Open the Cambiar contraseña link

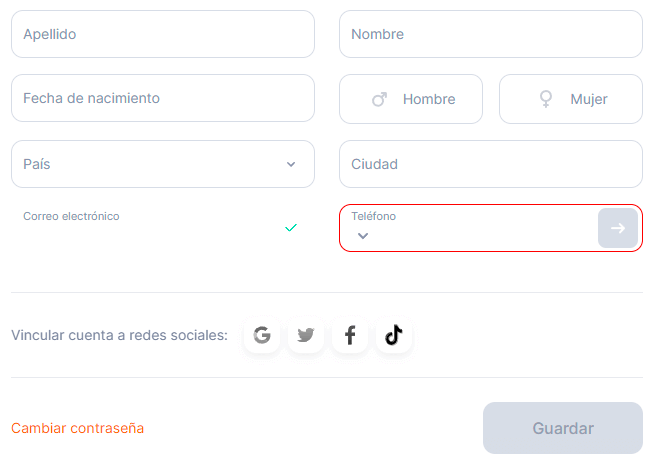tap(78, 428)
